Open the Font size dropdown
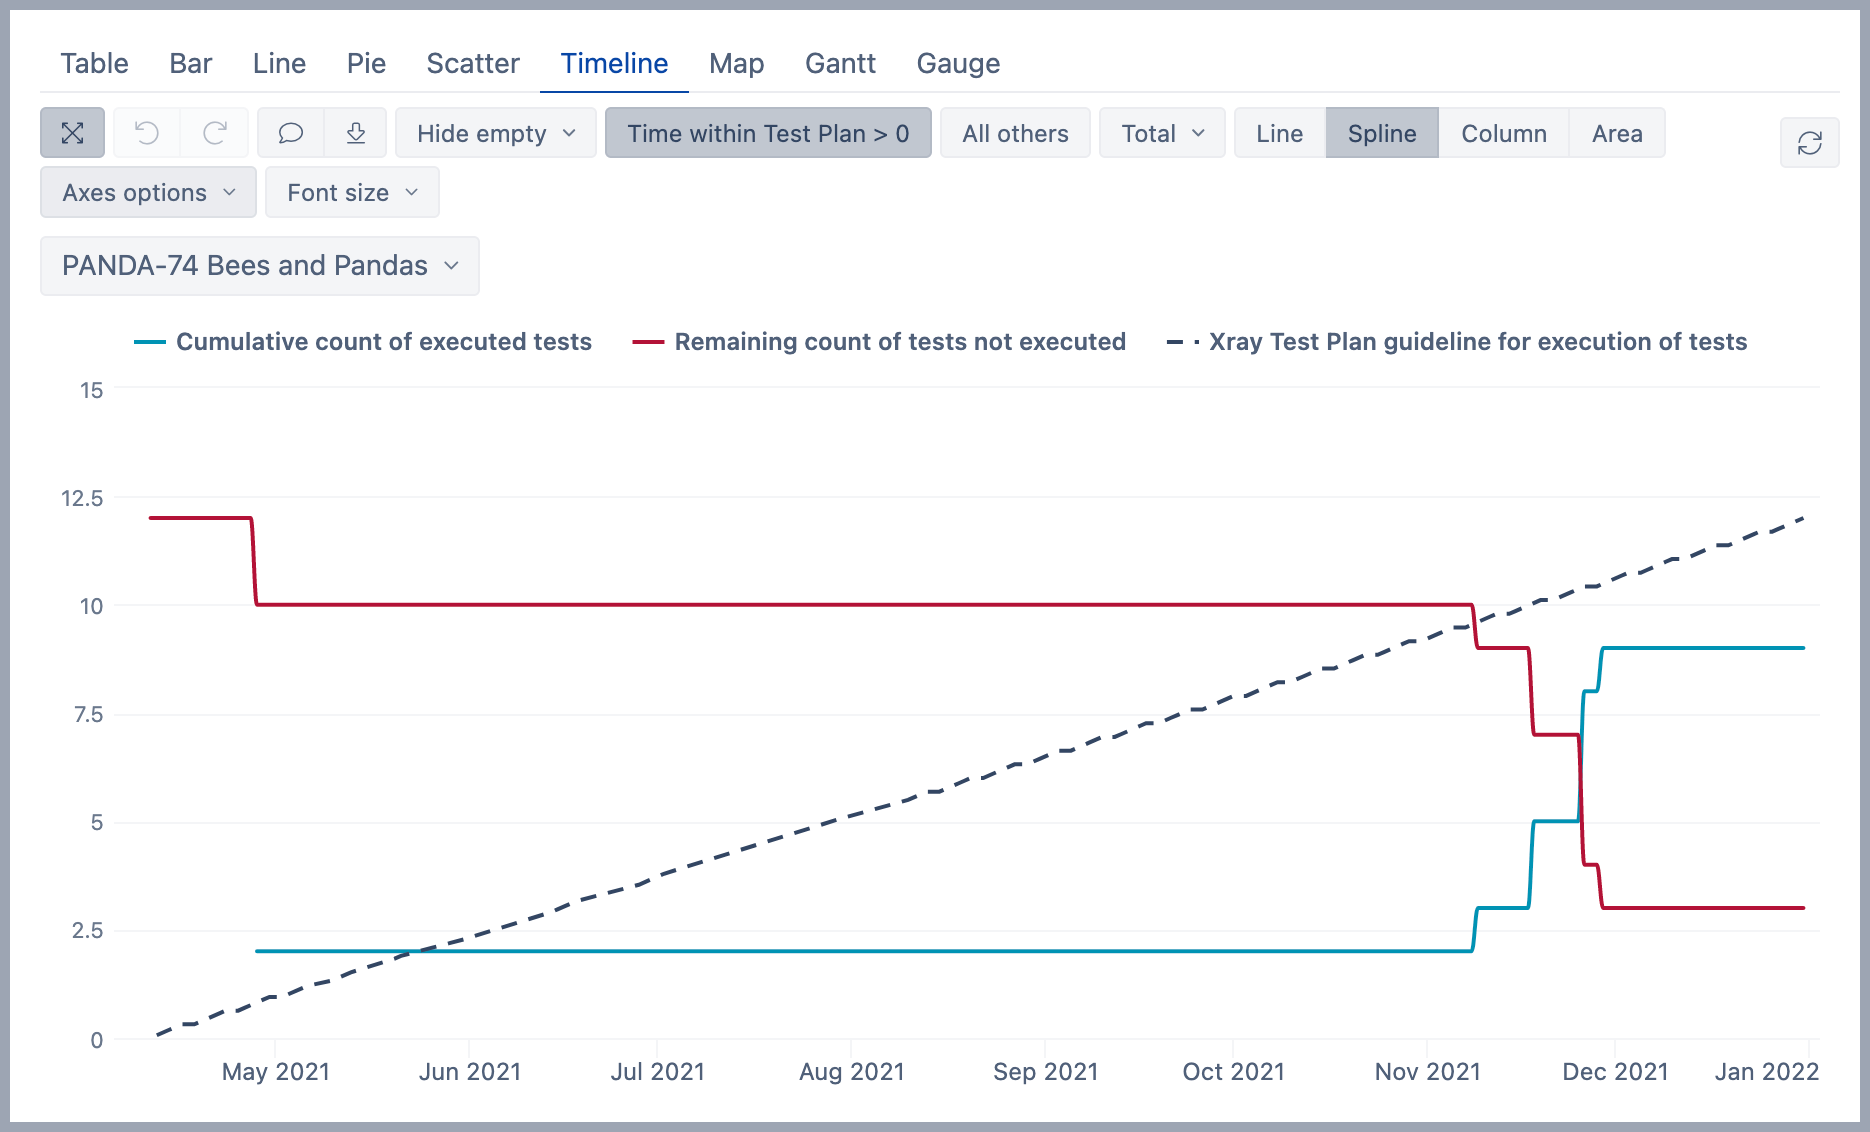The image size is (1870, 1132). (352, 192)
